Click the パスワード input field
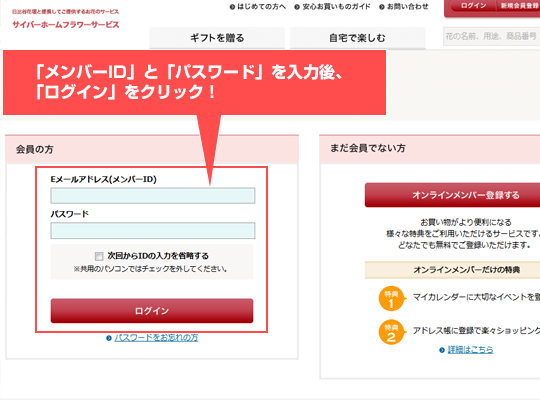The image size is (540, 400). click(x=153, y=230)
